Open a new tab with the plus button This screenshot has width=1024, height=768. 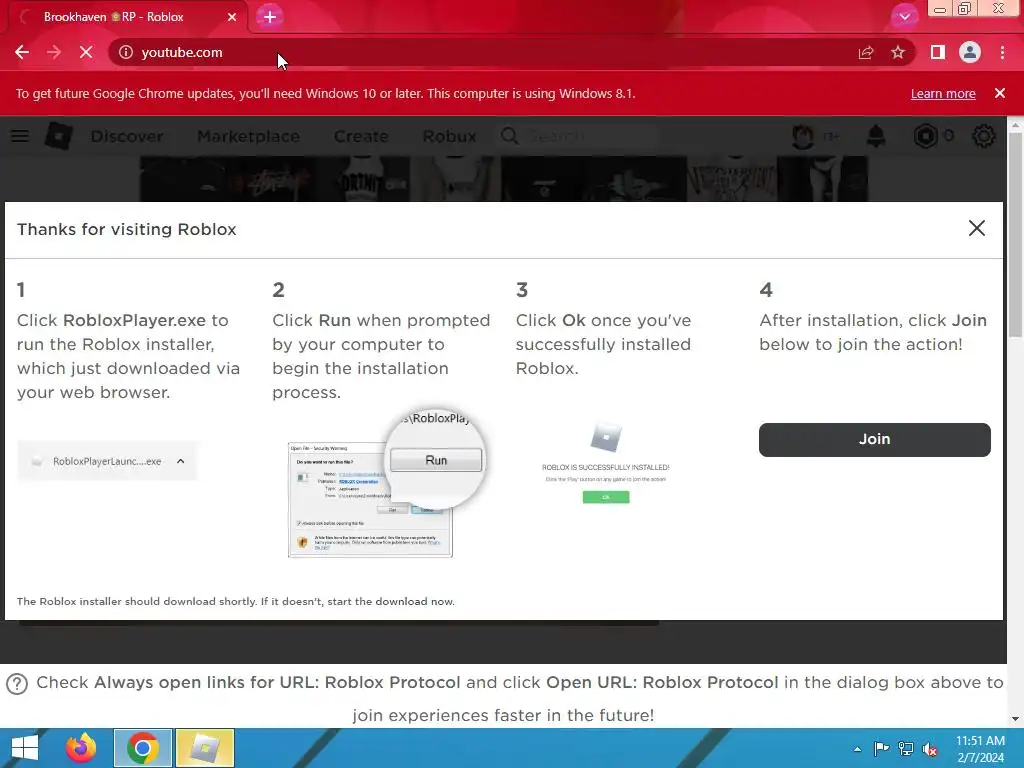pyautogui.click(x=270, y=17)
